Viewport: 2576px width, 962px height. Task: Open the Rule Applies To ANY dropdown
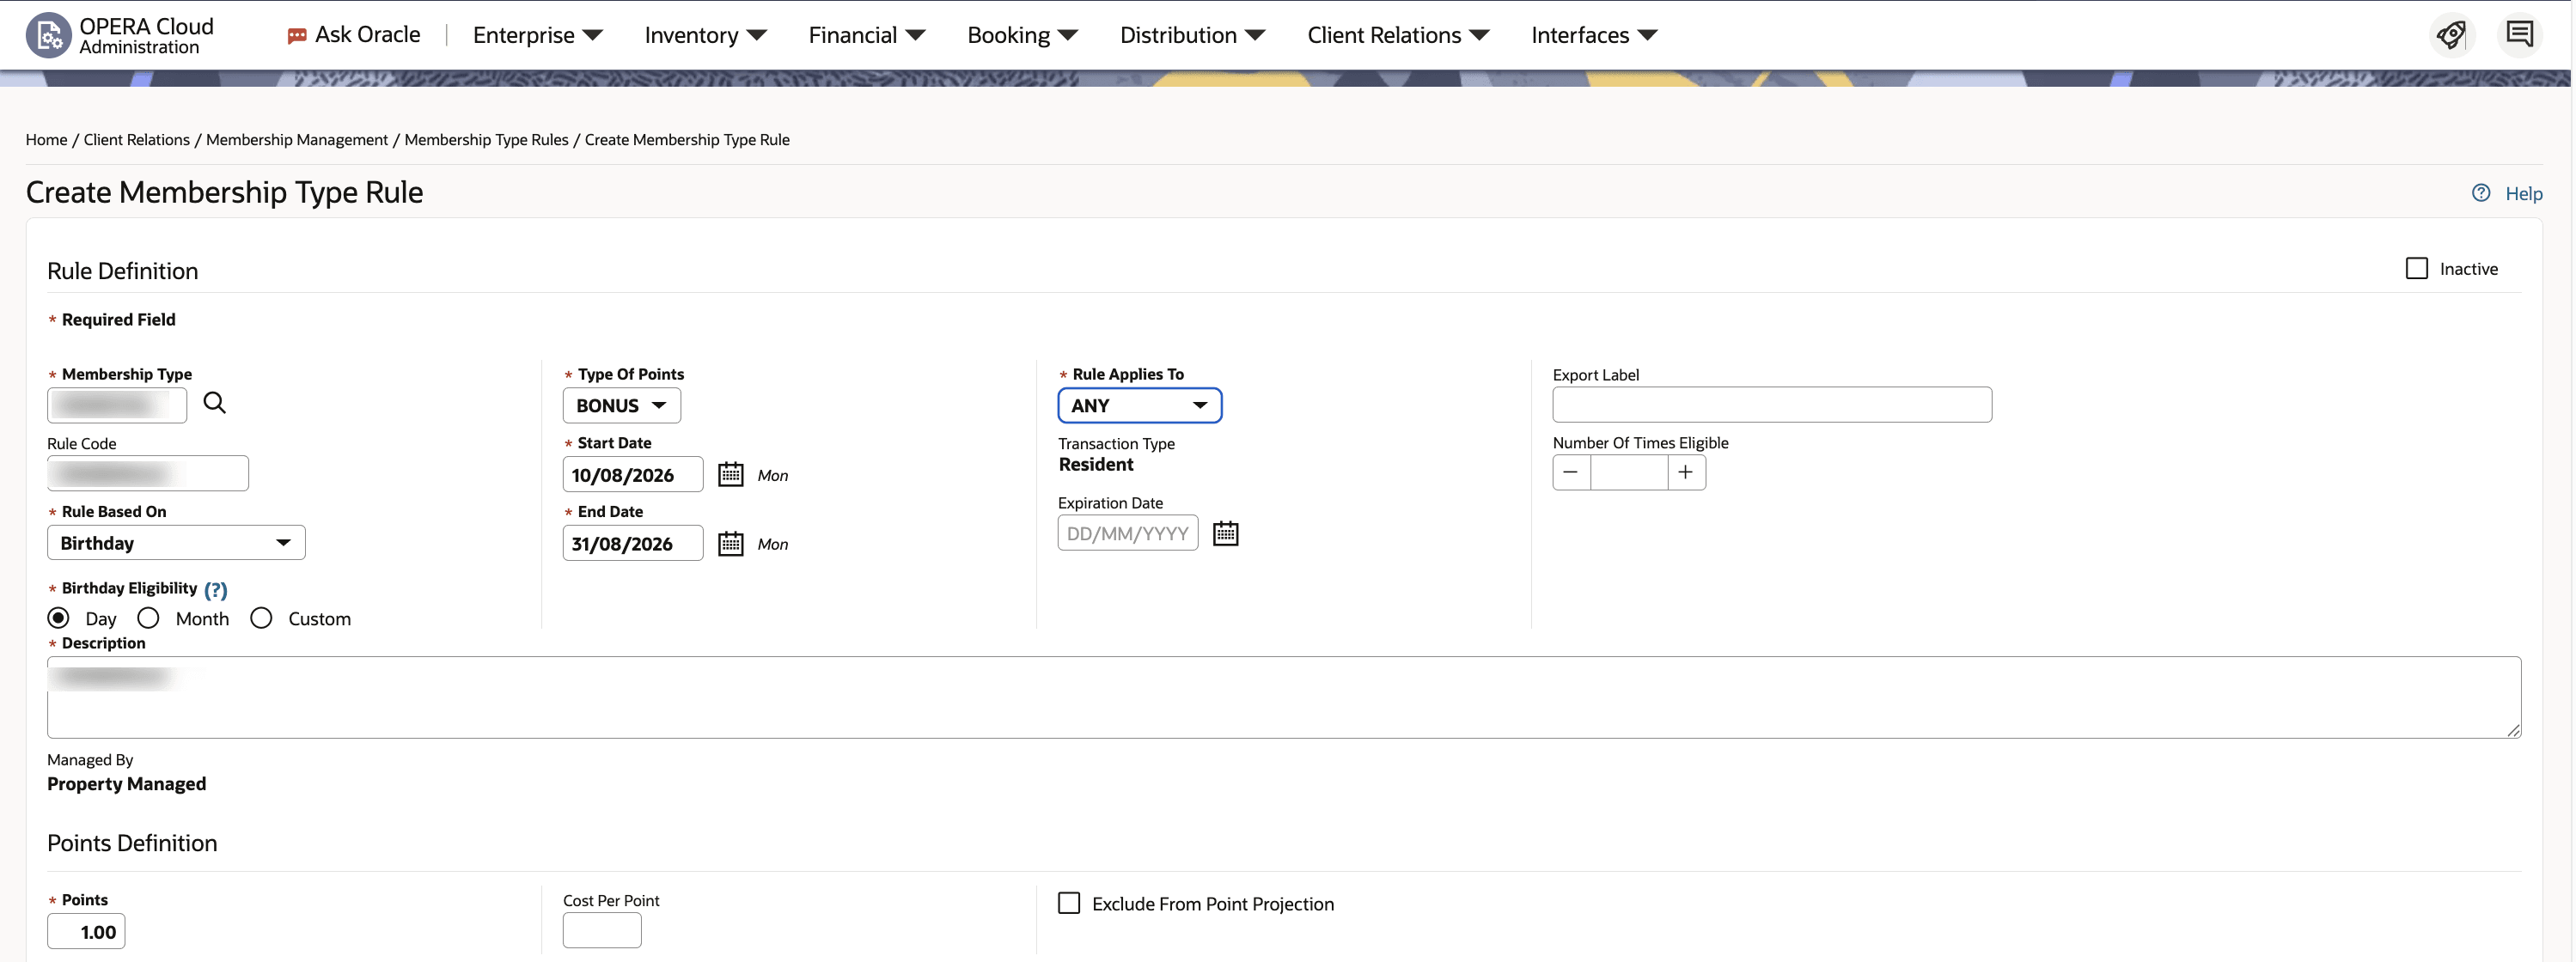pyautogui.click(x=1140, y=405)
